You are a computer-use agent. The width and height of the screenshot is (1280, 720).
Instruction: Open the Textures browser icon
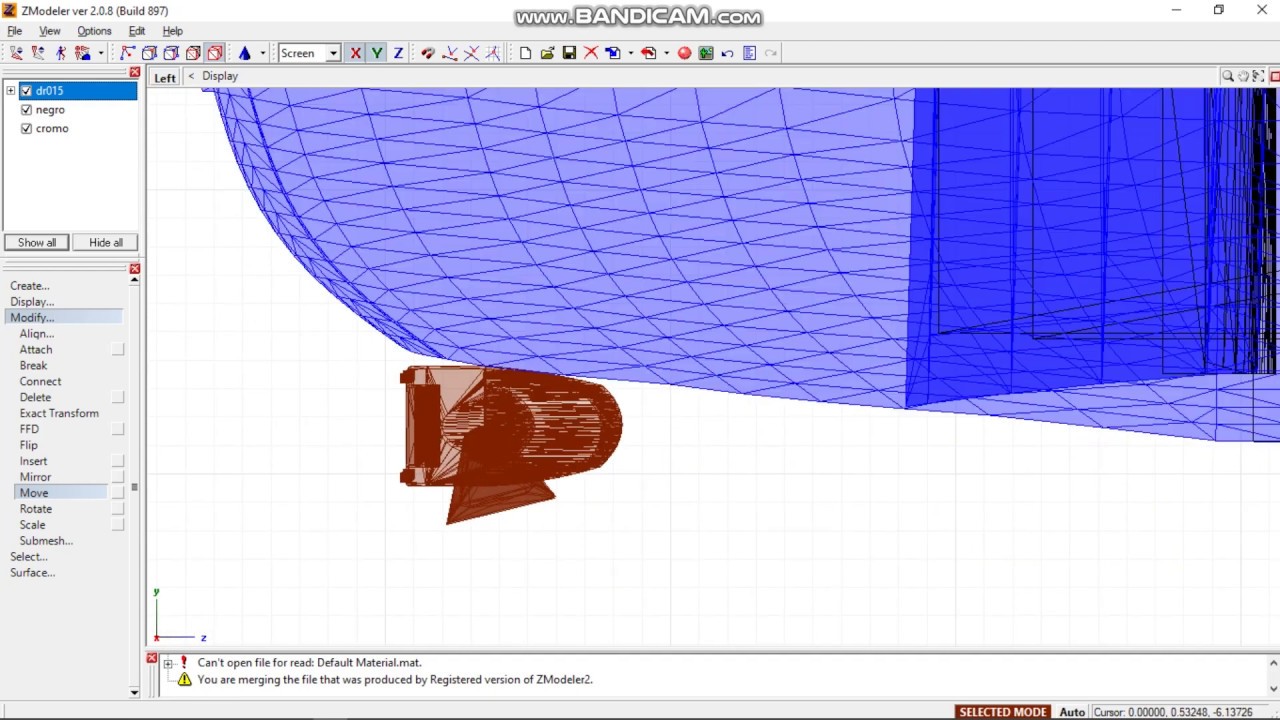click(x=706, y=53)
